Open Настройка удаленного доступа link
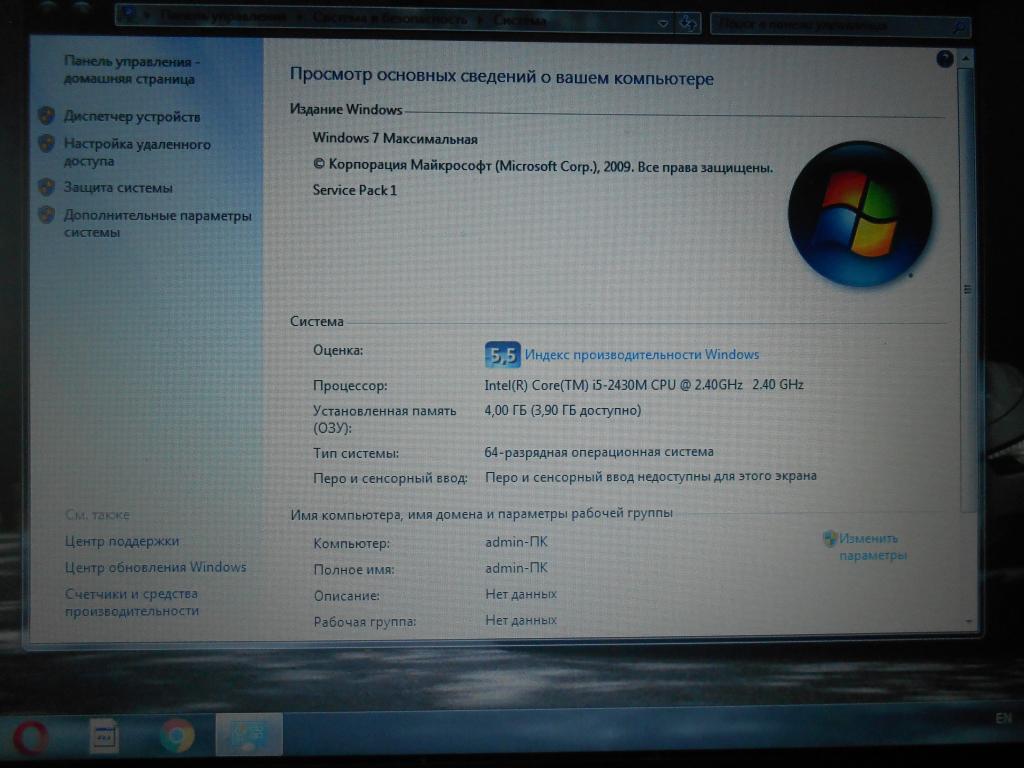 136,152
